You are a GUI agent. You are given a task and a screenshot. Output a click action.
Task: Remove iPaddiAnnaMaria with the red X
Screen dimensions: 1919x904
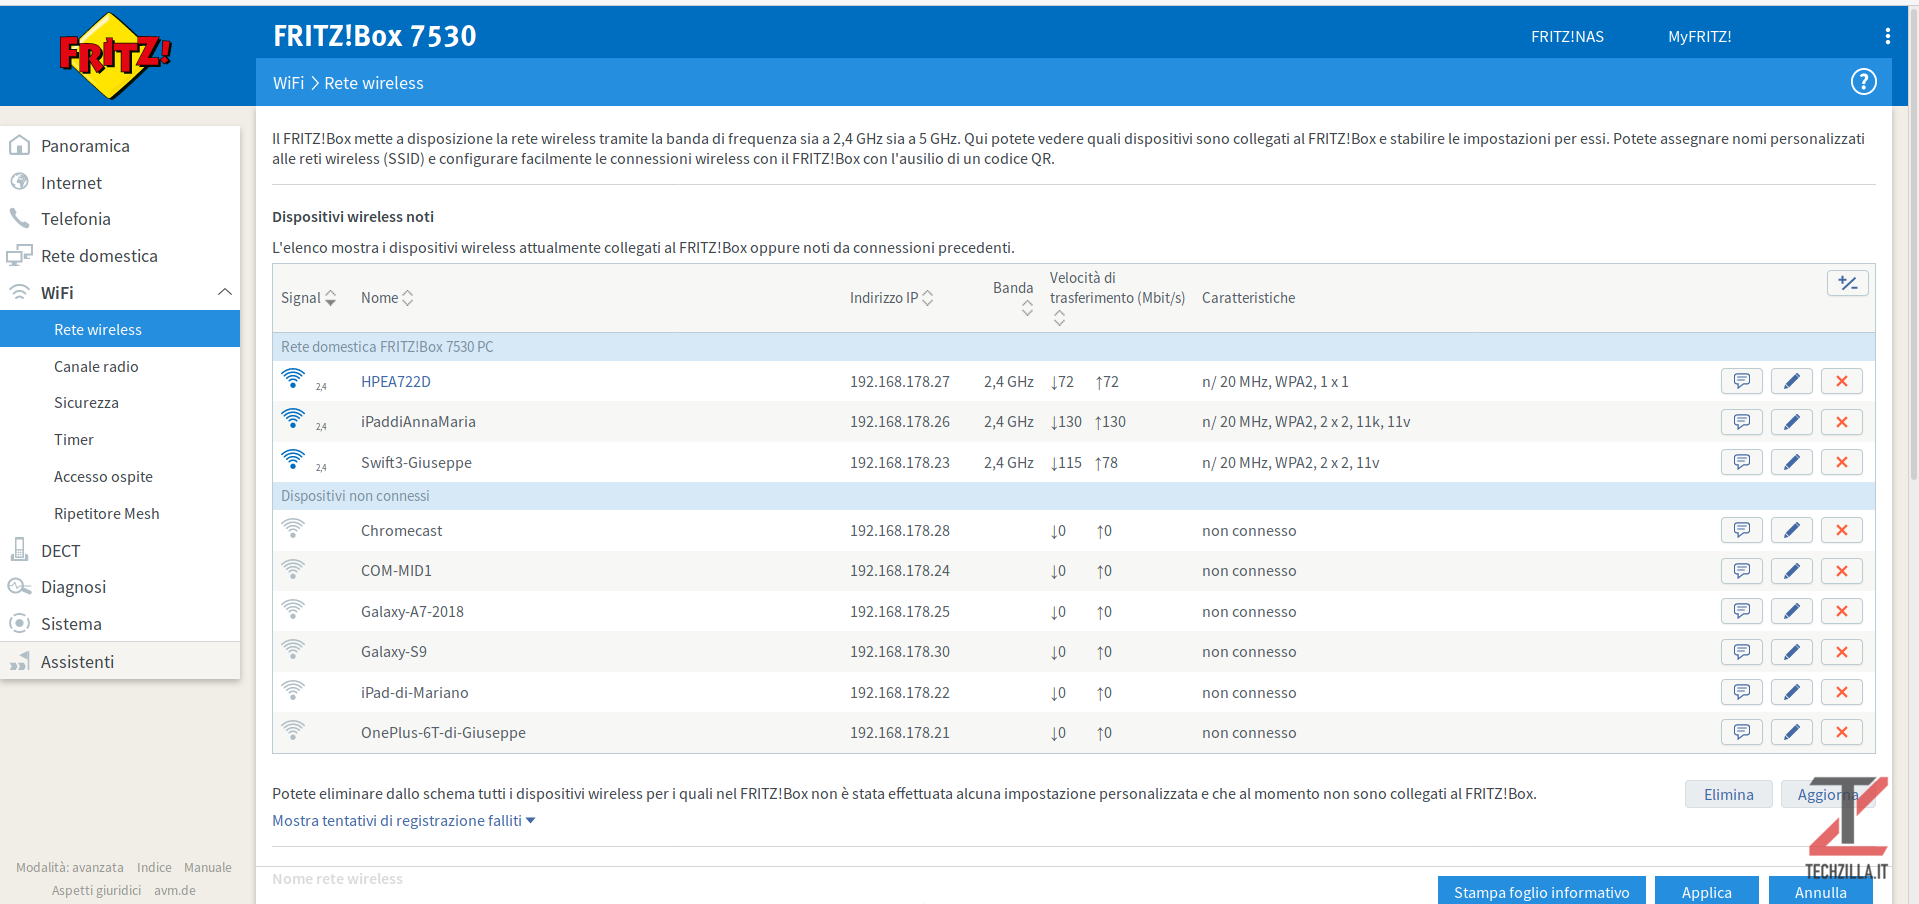coord(1841,422)
